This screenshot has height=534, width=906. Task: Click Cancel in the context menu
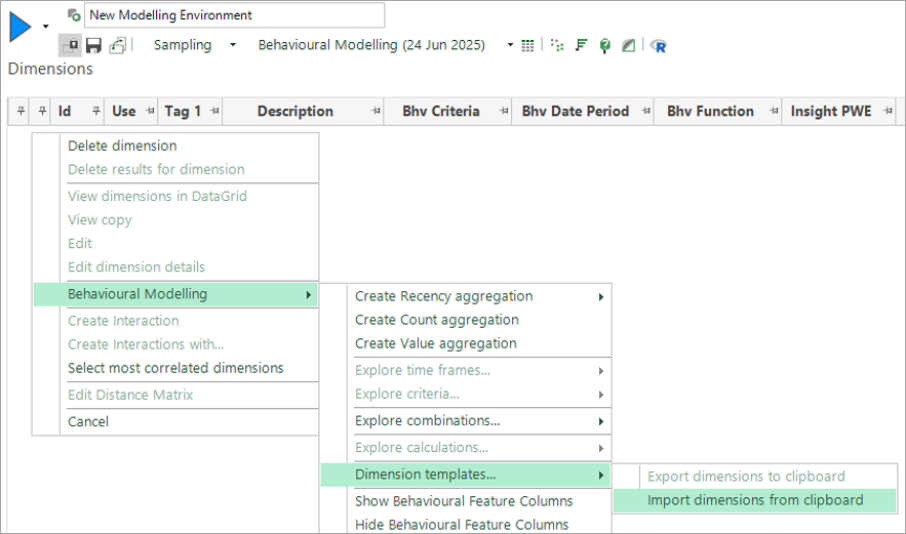(88, 422)
